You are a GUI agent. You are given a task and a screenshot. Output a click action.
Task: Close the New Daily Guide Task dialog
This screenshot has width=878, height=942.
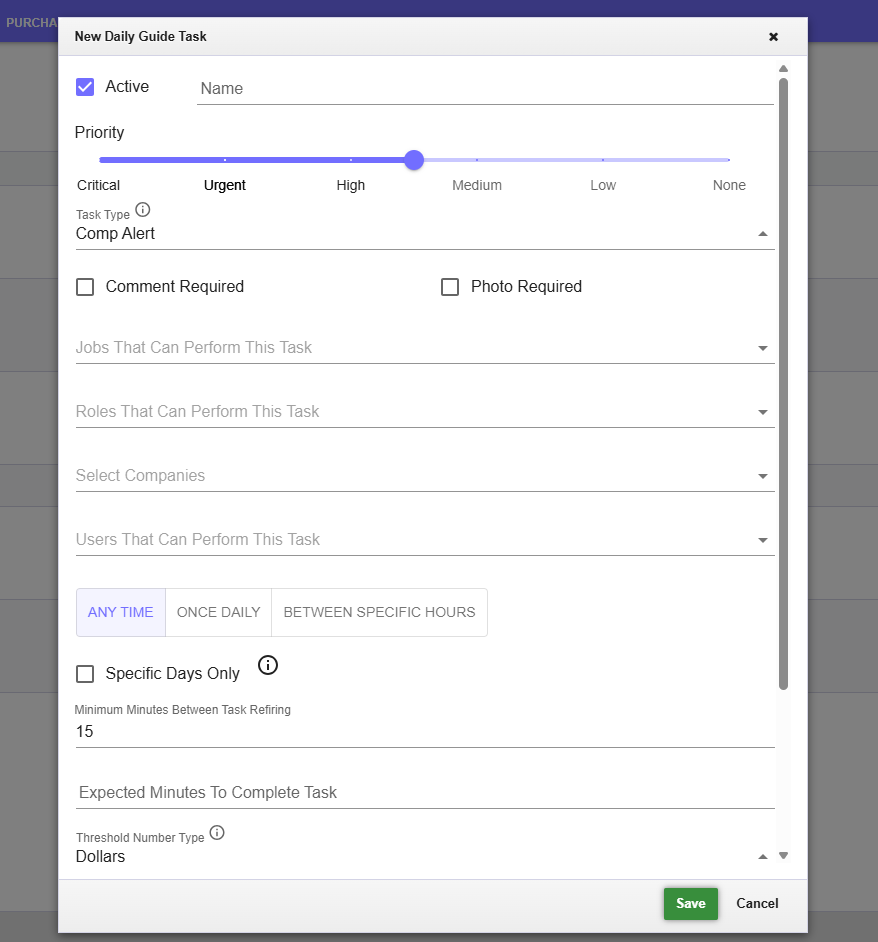click(x=773, y=37)
